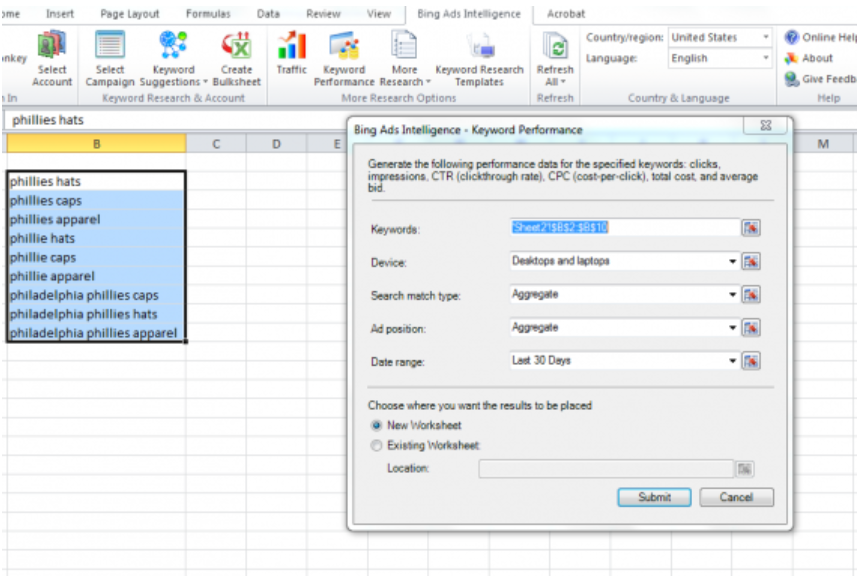857x584 pixels.
Task: Open the Country/region dropdown
Action: [766, 38]
